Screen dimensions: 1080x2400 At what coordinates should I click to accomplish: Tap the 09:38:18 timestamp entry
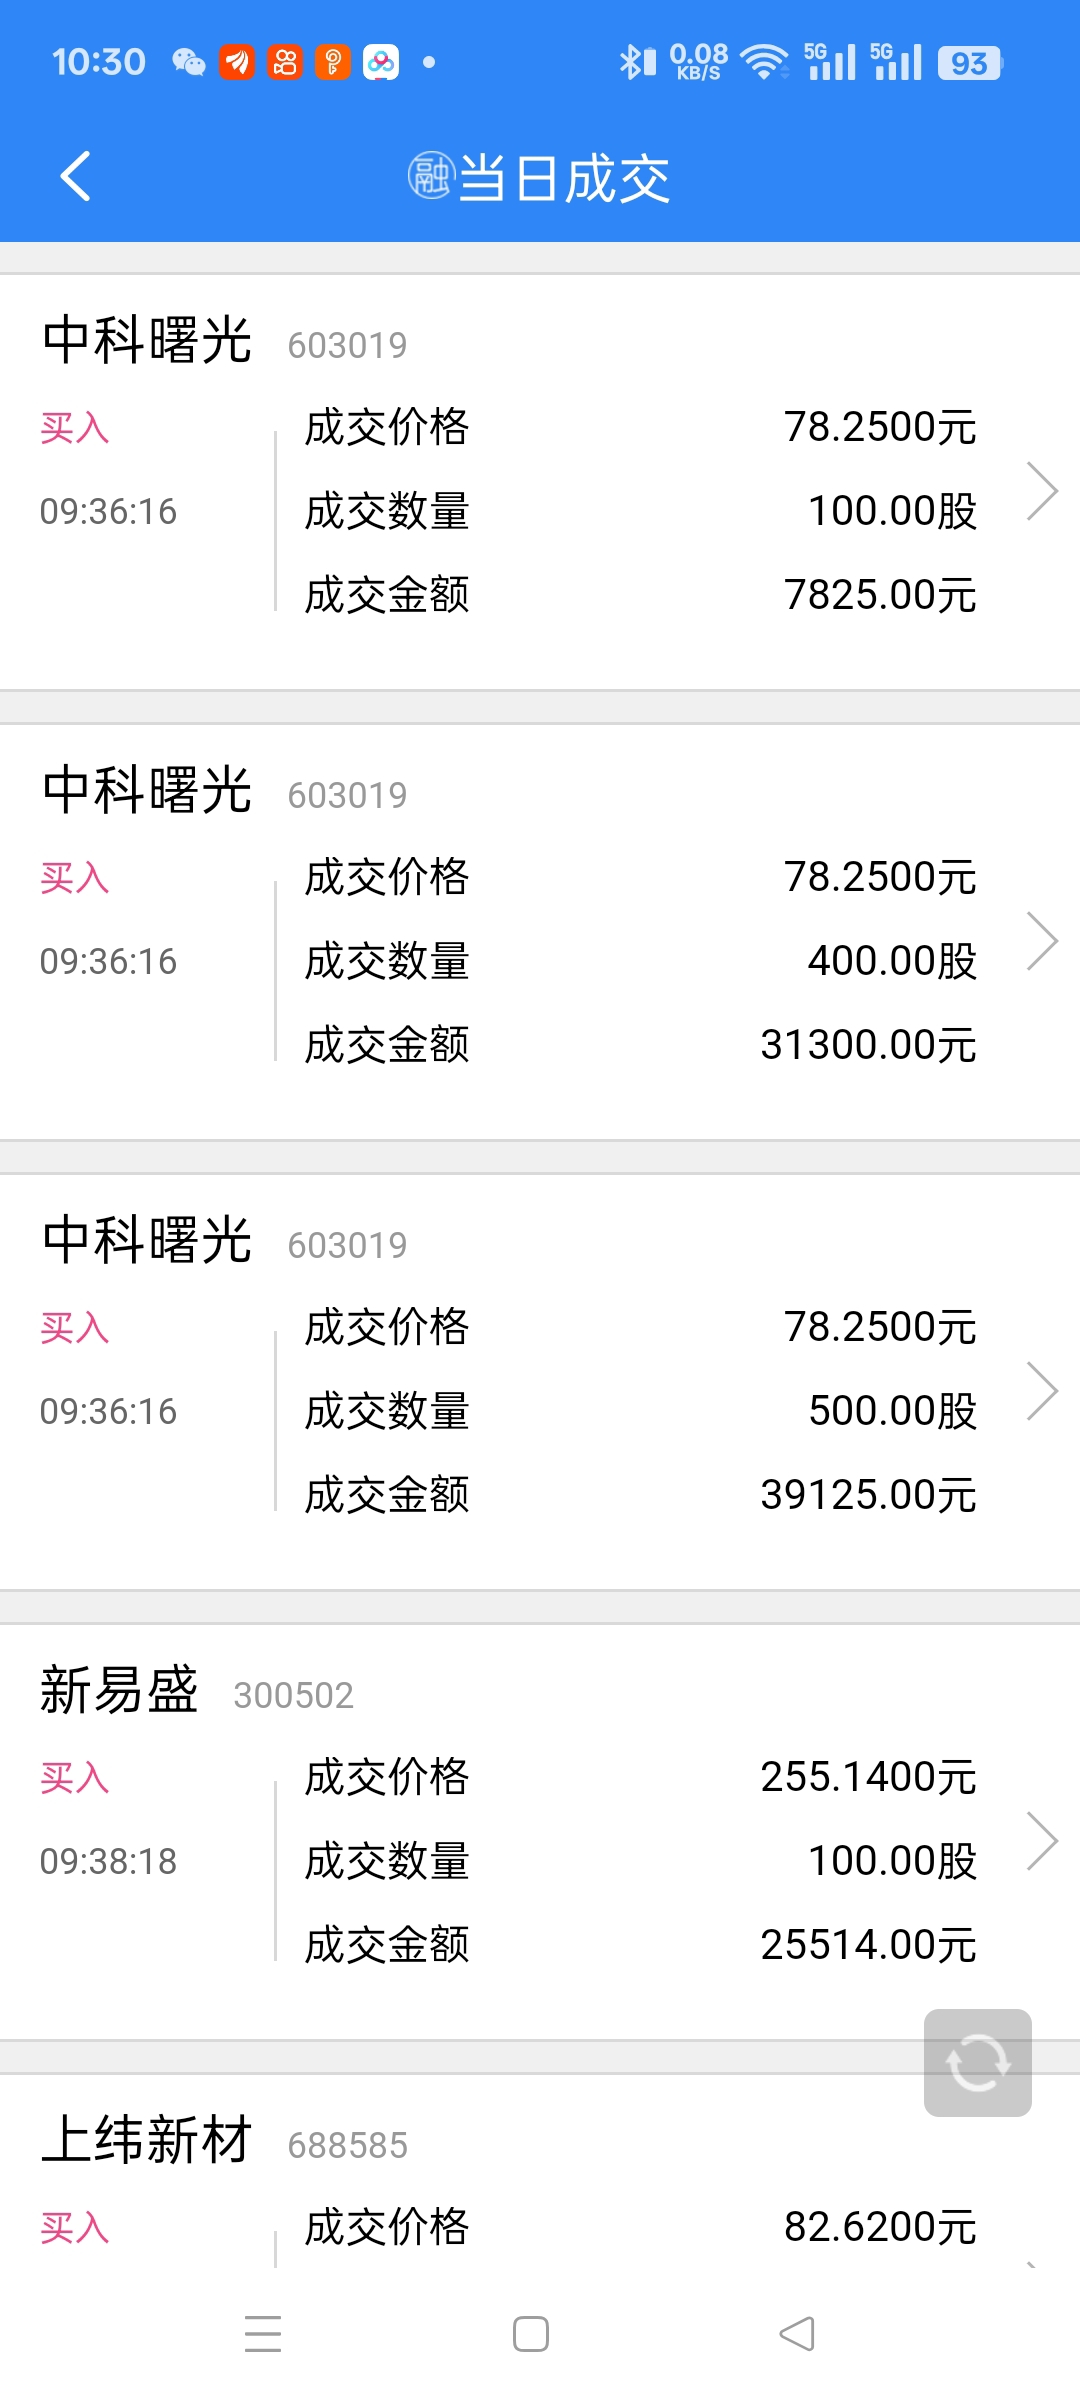coord(108,1861)
